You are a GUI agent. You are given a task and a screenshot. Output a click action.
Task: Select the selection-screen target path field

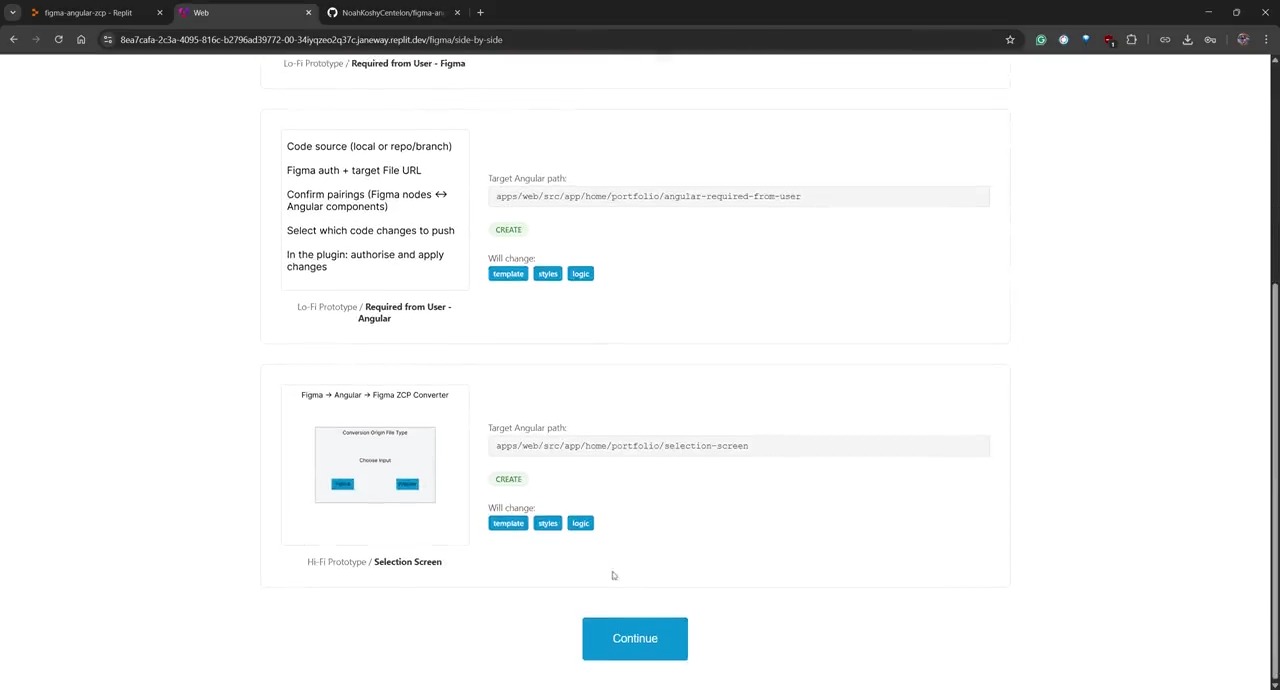(x=739, y=446)
